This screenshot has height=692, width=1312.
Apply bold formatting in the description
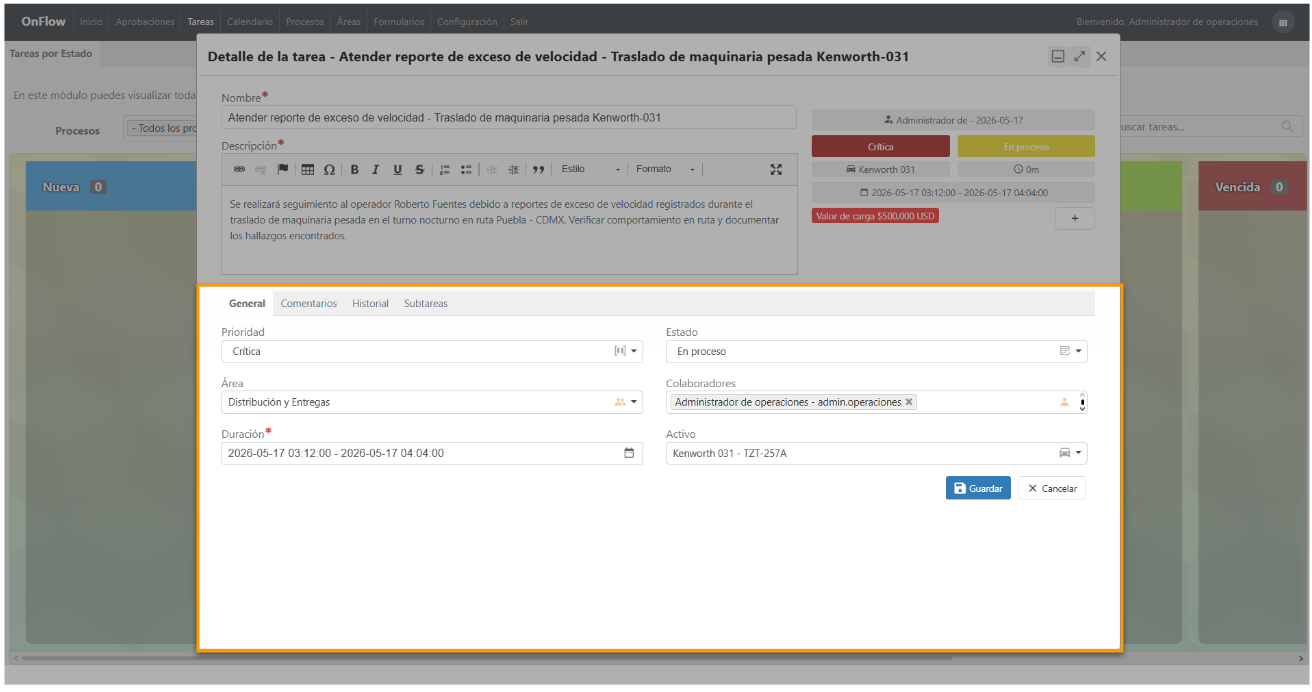coord(354,169)
